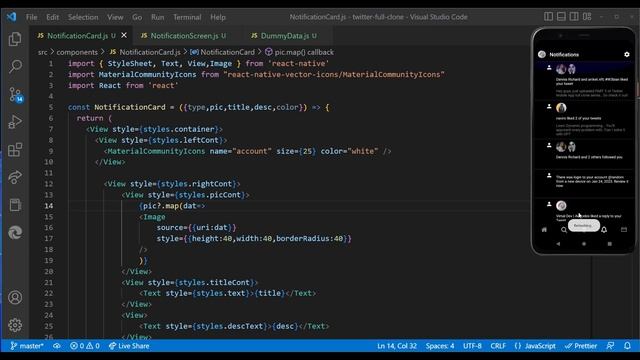The image size is (640, 360).
Task: Open the Go menu
Action: tap(137, 17)
